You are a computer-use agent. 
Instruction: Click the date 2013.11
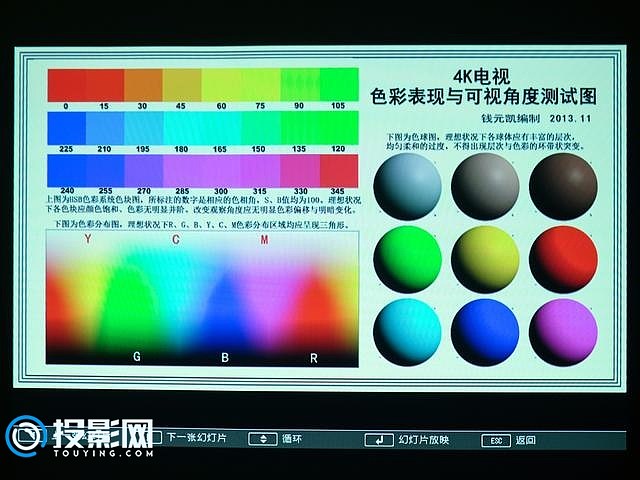[570, 119]
